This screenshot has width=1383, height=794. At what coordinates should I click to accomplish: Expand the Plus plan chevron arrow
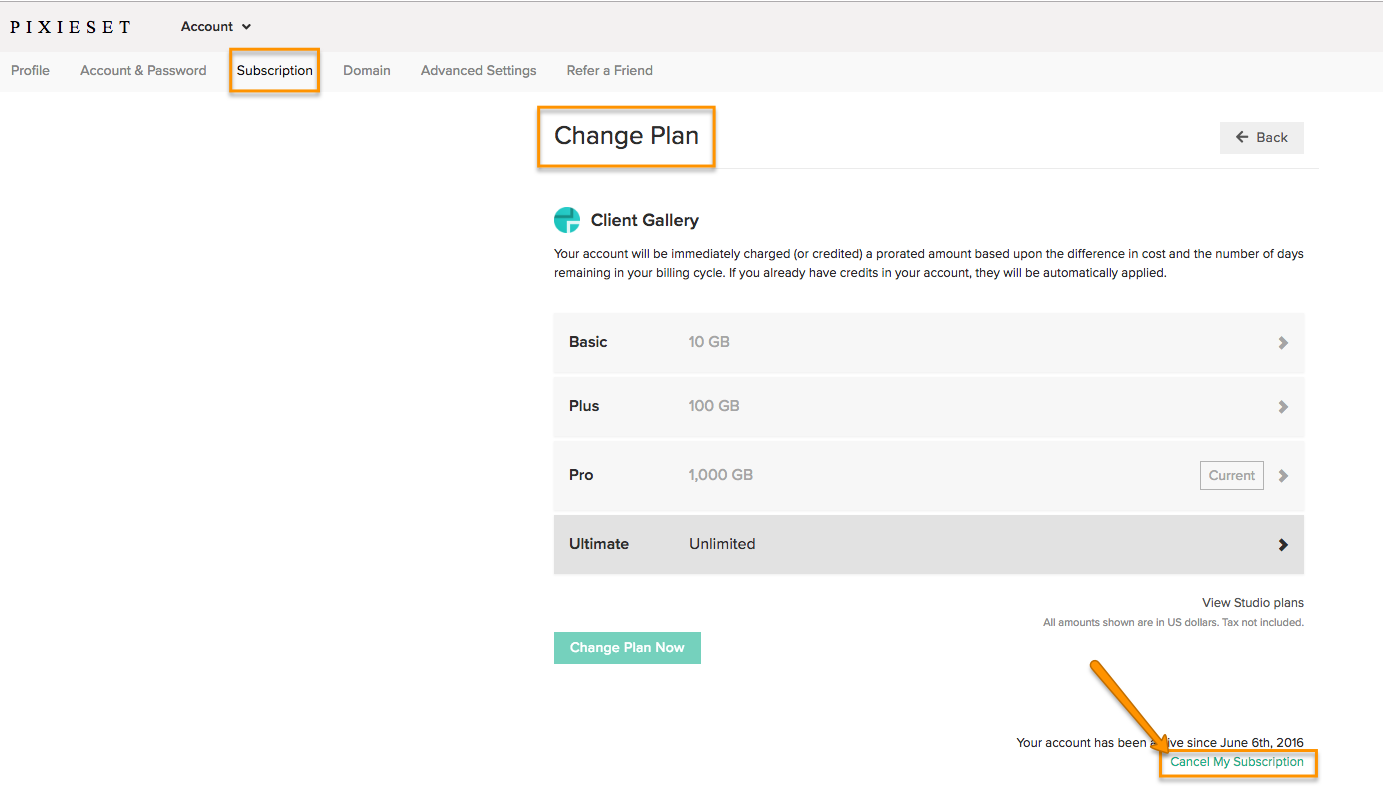tap(1283, 407)
